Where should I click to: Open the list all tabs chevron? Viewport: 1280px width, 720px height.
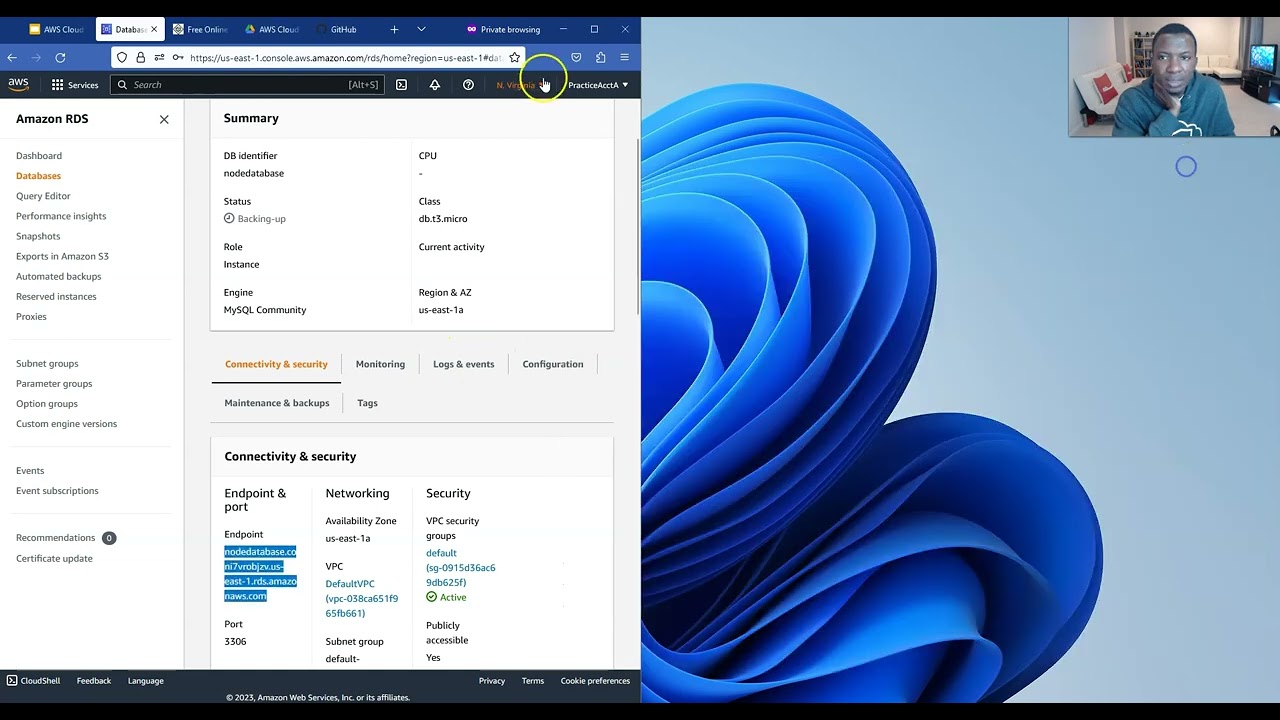[x=421, y=29]
